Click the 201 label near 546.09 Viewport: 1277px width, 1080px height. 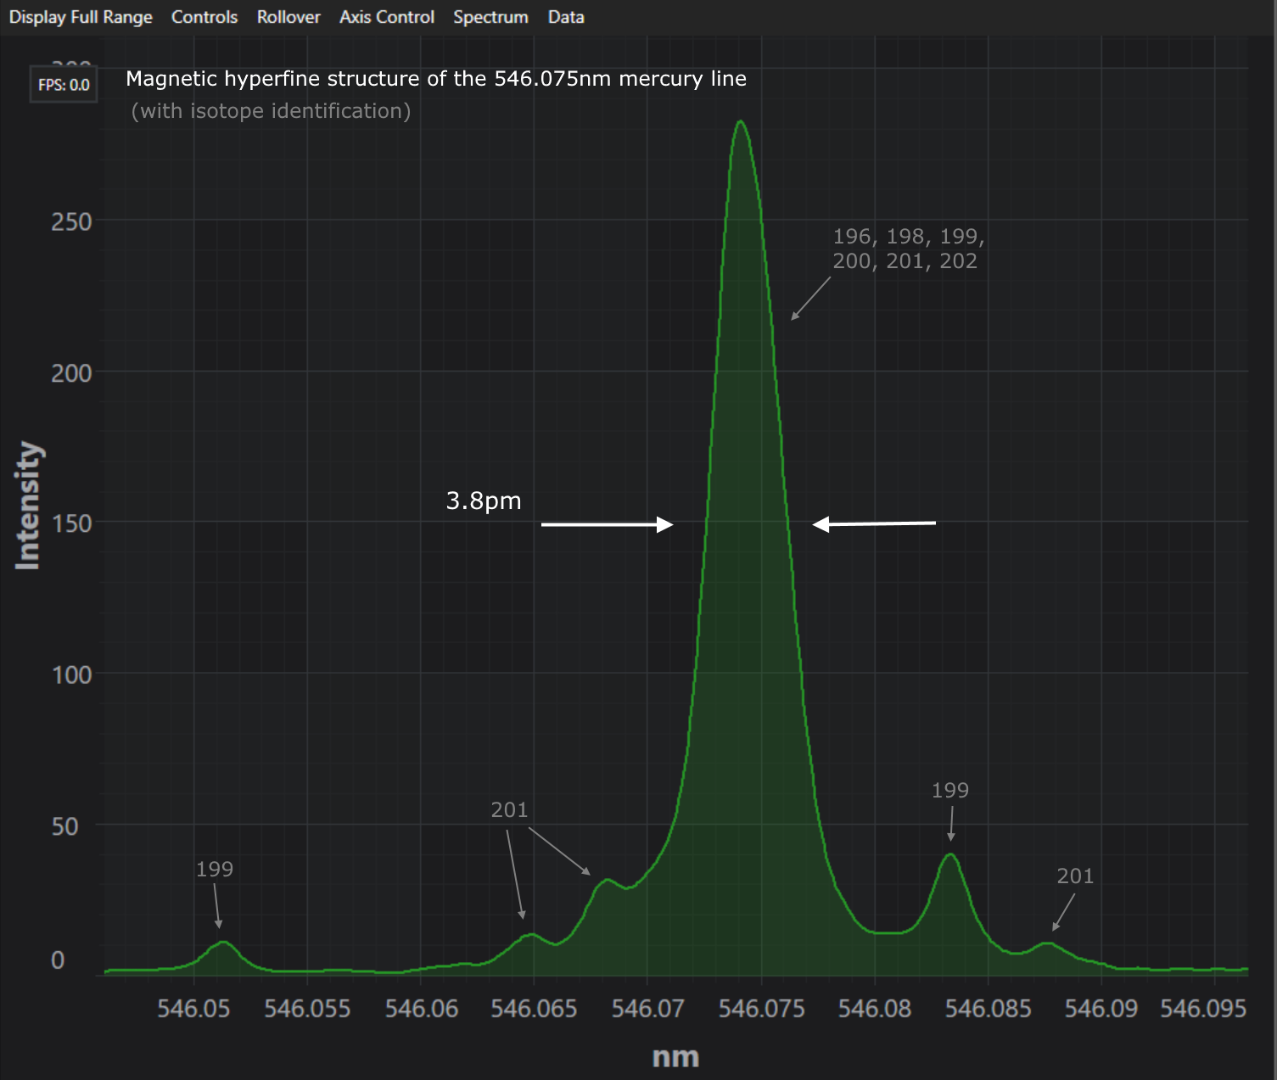1075,876
